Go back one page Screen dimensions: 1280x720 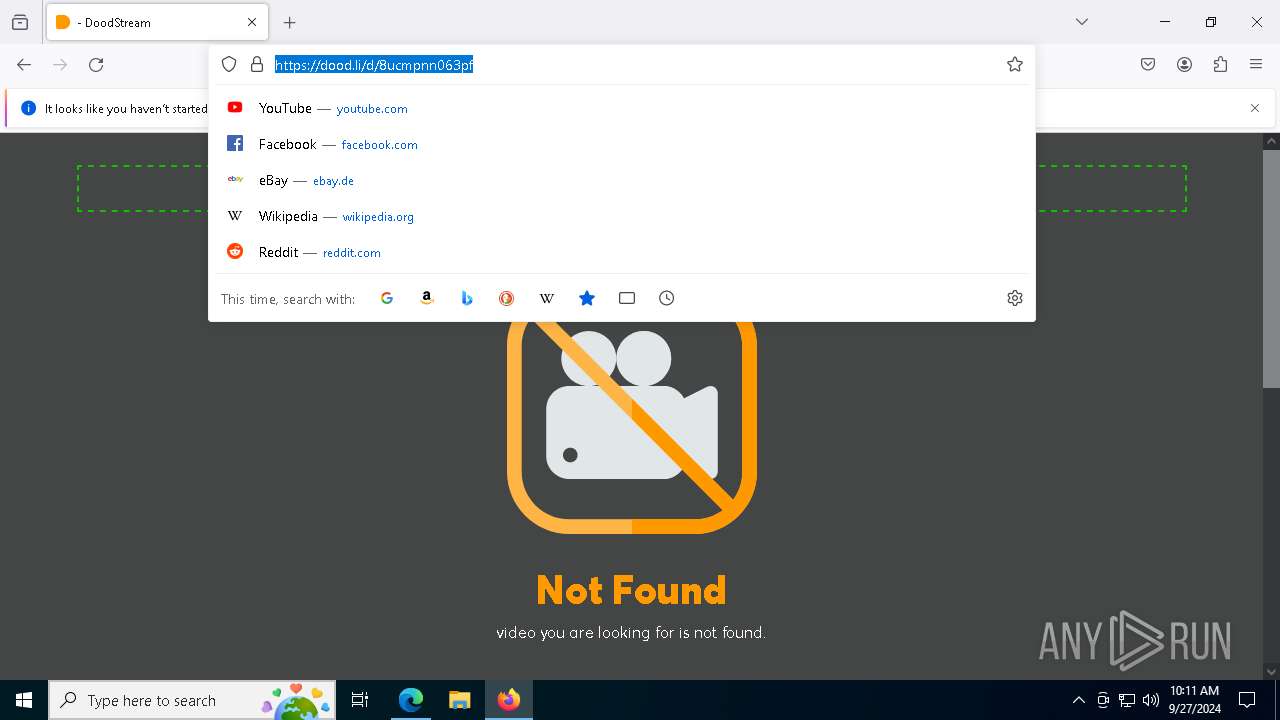(x=24, y=65)
